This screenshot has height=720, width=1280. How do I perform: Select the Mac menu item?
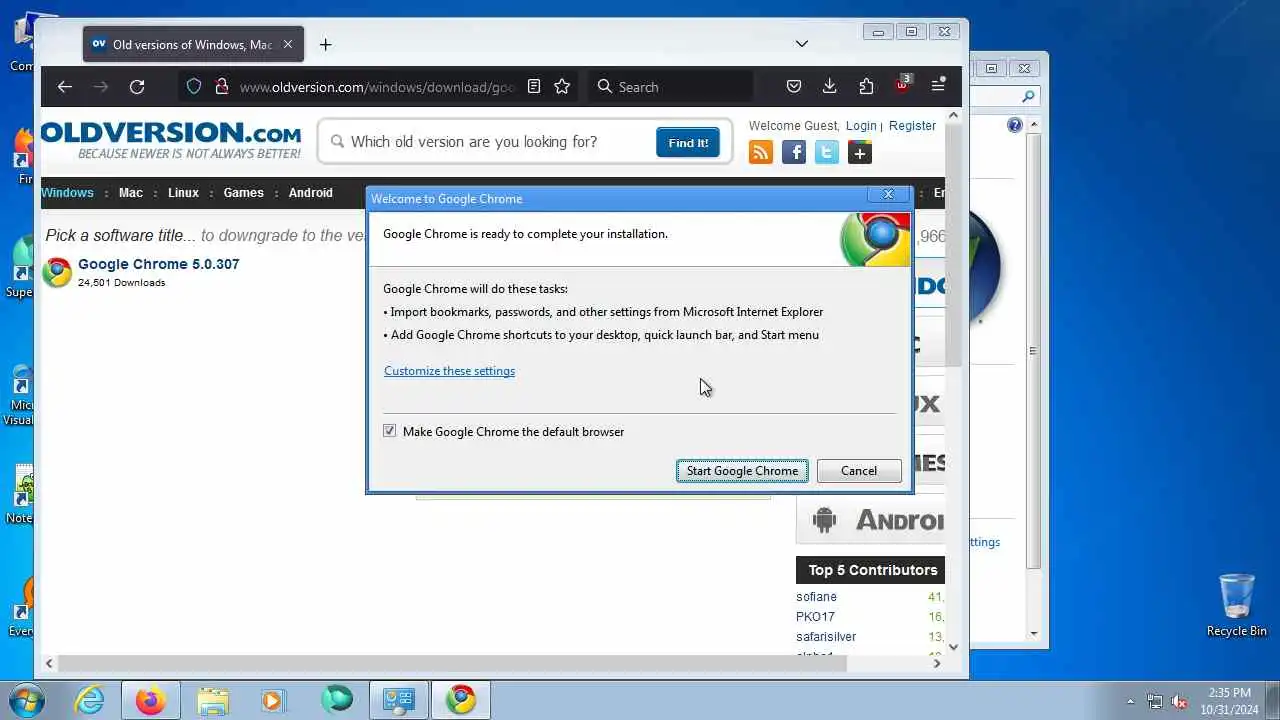point(131,193)
